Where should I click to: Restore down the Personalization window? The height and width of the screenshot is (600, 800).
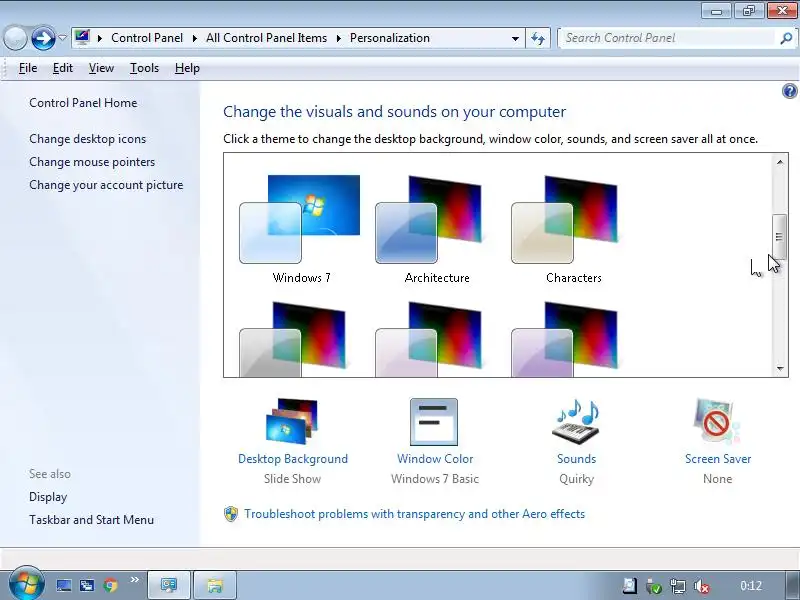pyautogui.click(x=748, y=11)
